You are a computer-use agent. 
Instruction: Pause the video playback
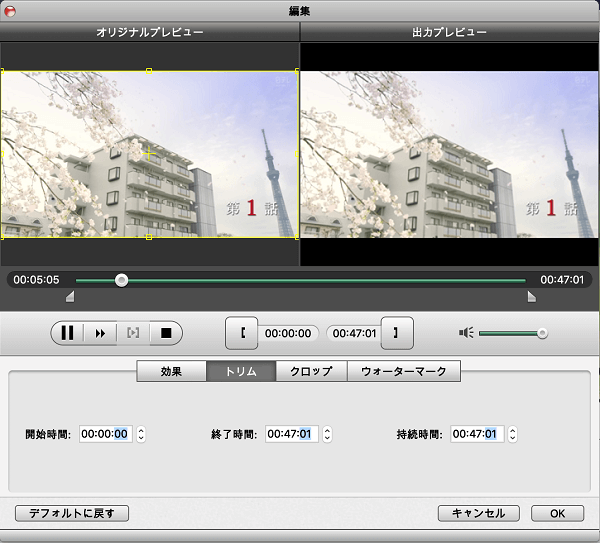67,333
